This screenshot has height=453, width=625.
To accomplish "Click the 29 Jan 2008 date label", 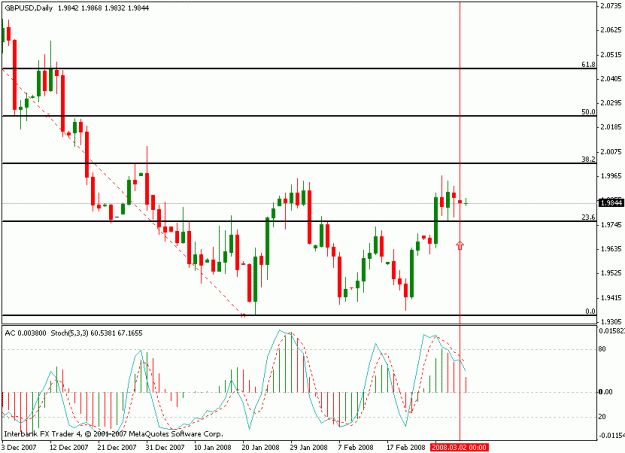I will [x=309, y=447].
